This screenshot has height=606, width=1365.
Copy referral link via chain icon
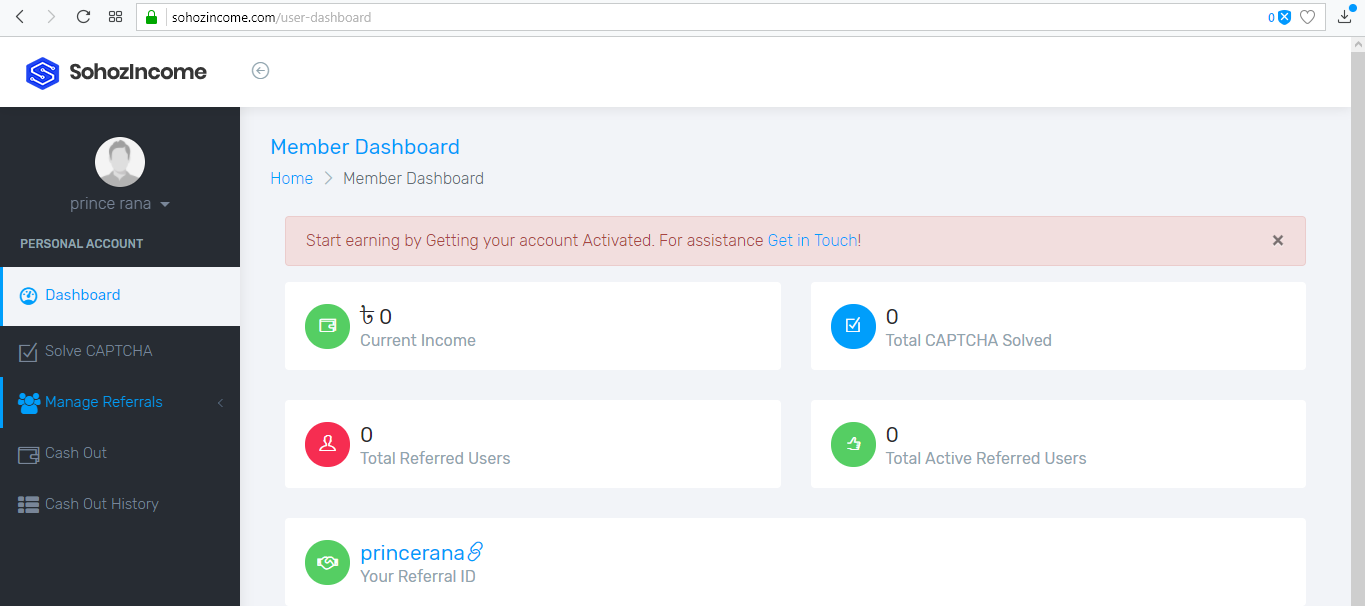pos(476,551)
